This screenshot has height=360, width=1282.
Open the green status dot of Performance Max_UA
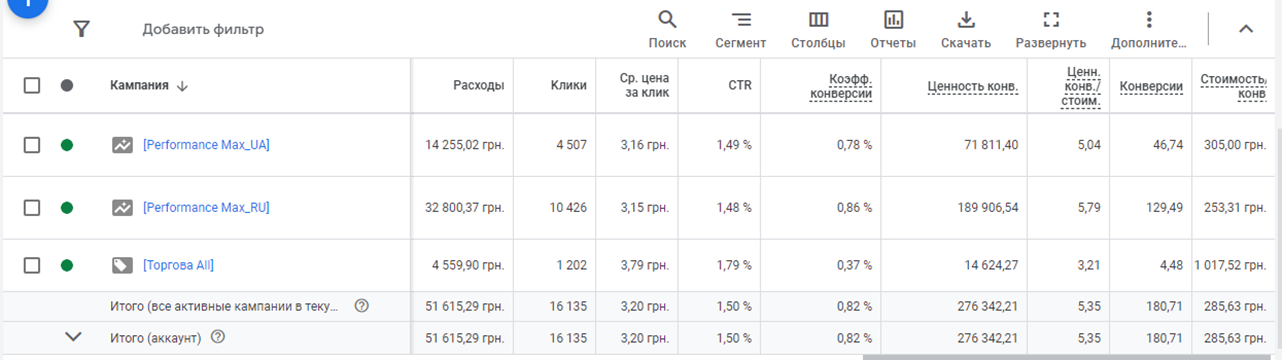[67, 145]
